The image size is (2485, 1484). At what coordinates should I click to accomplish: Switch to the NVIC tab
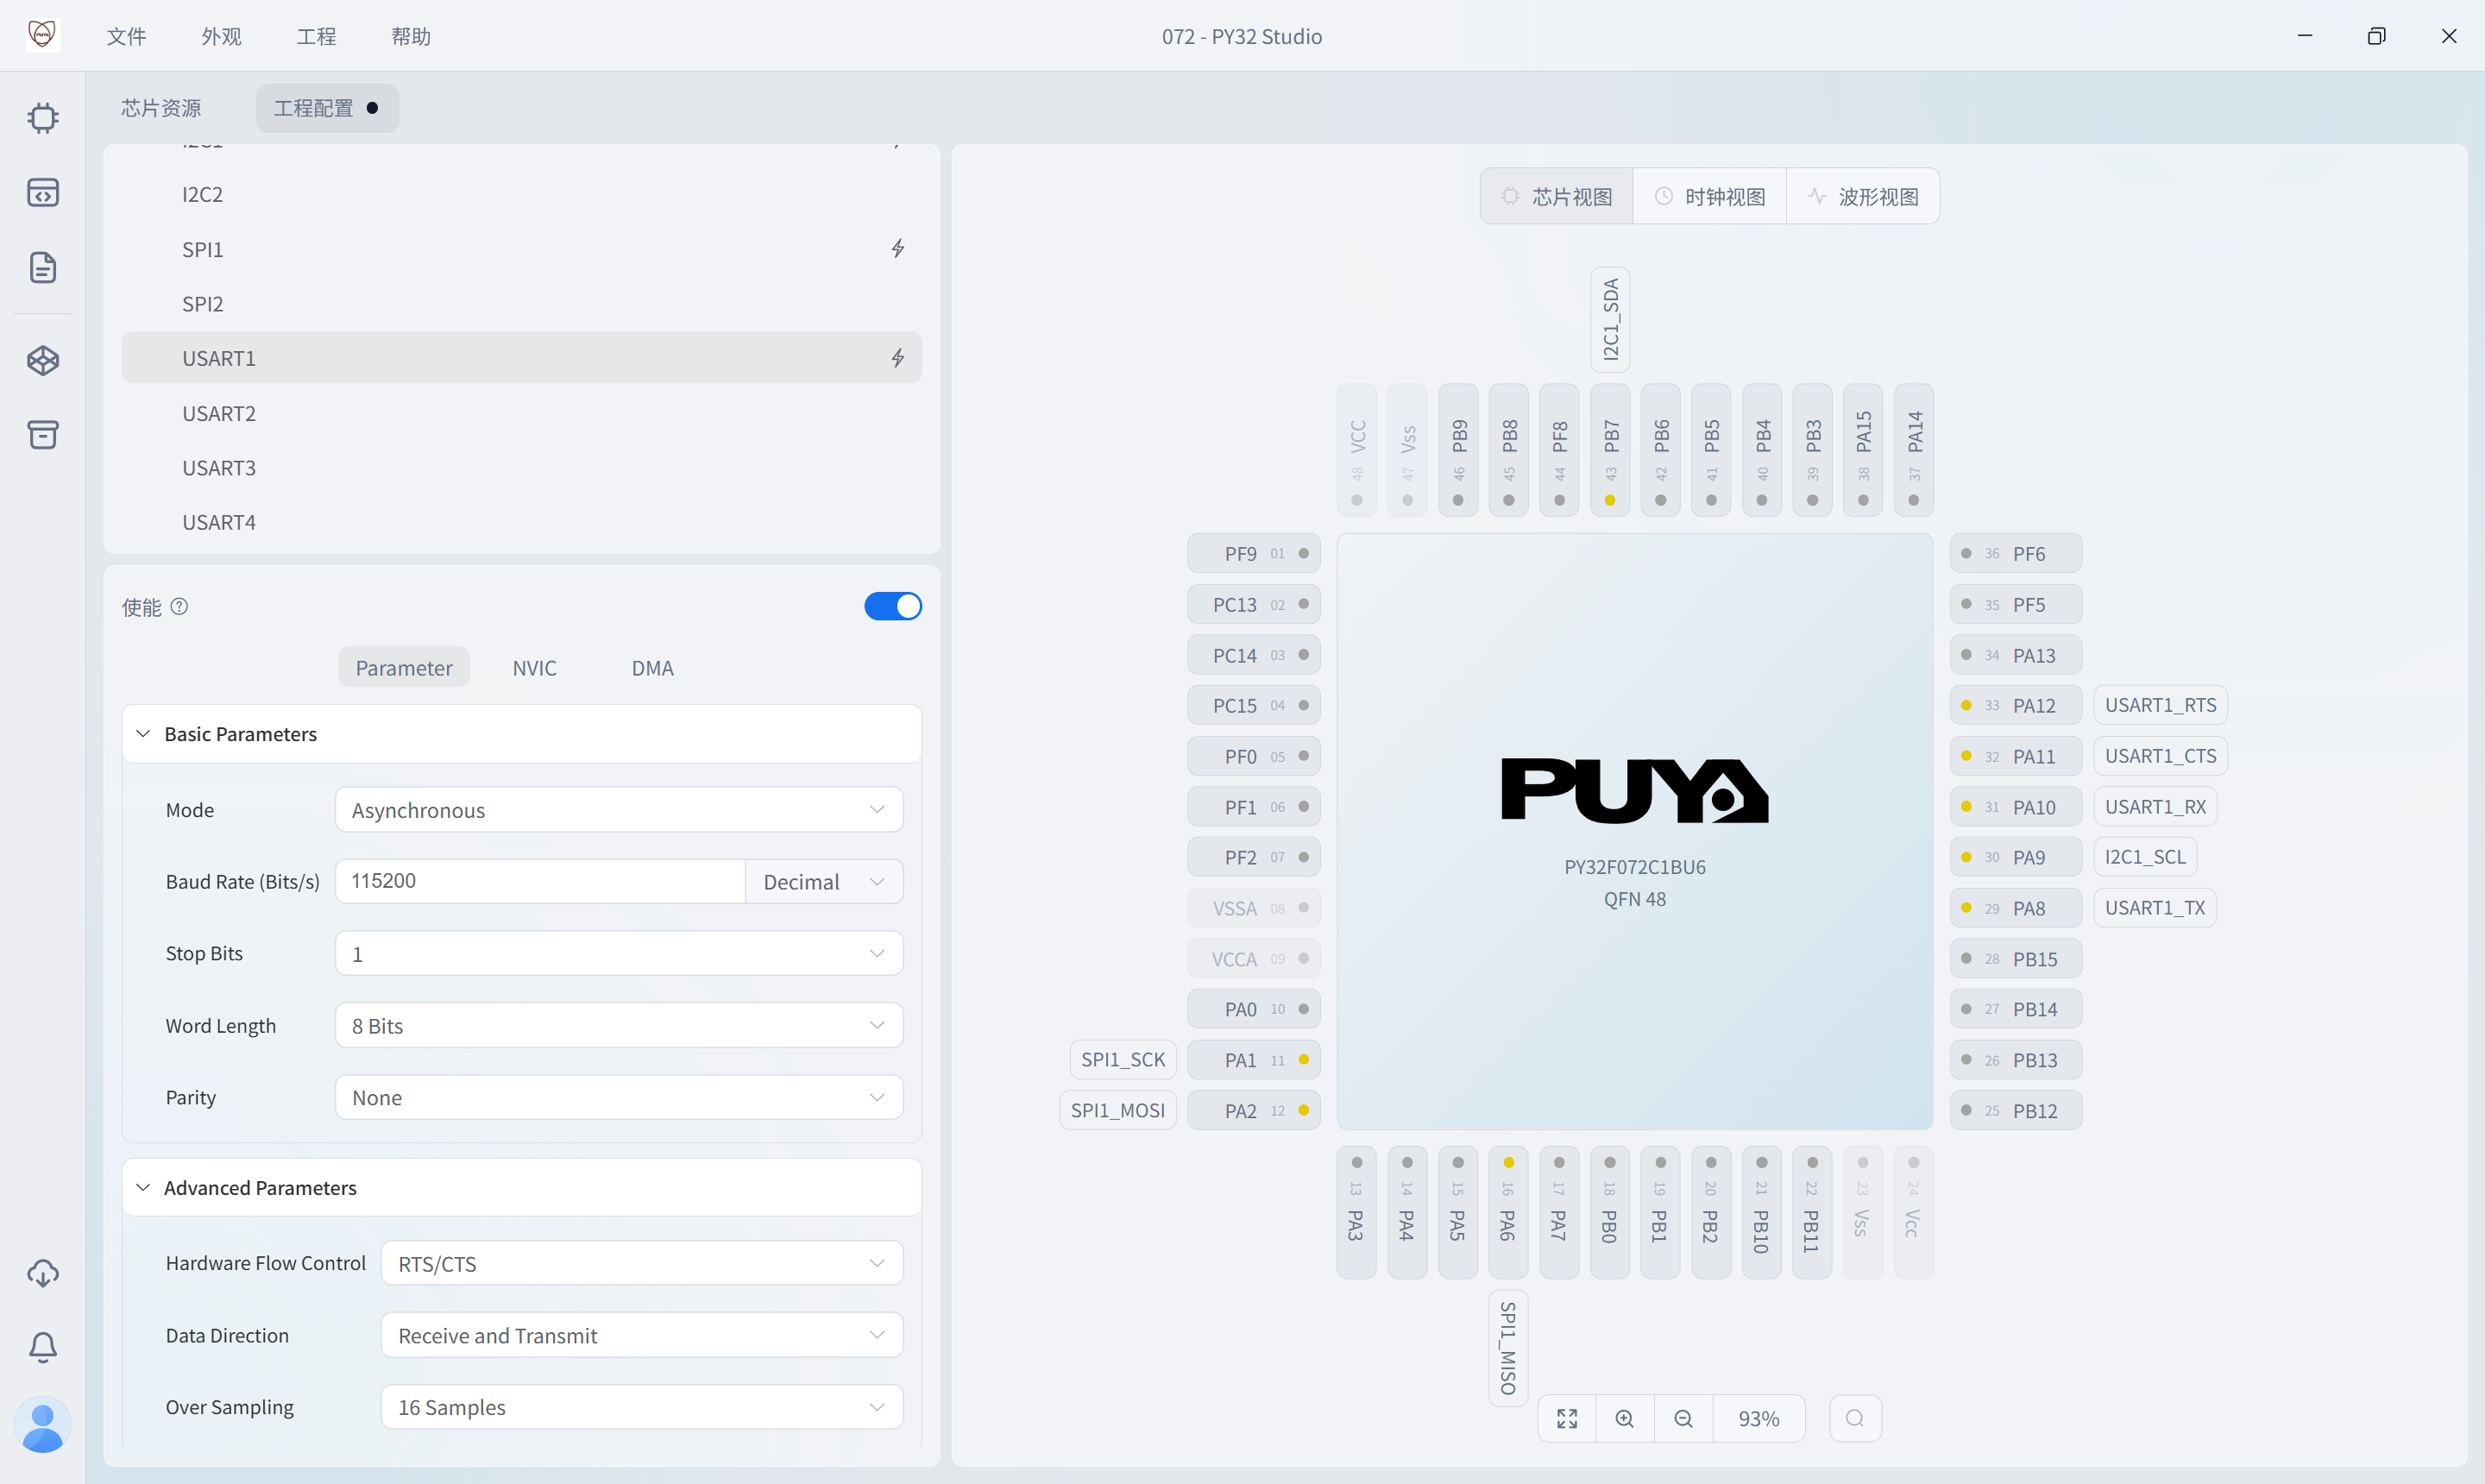(x=534, y=668)
